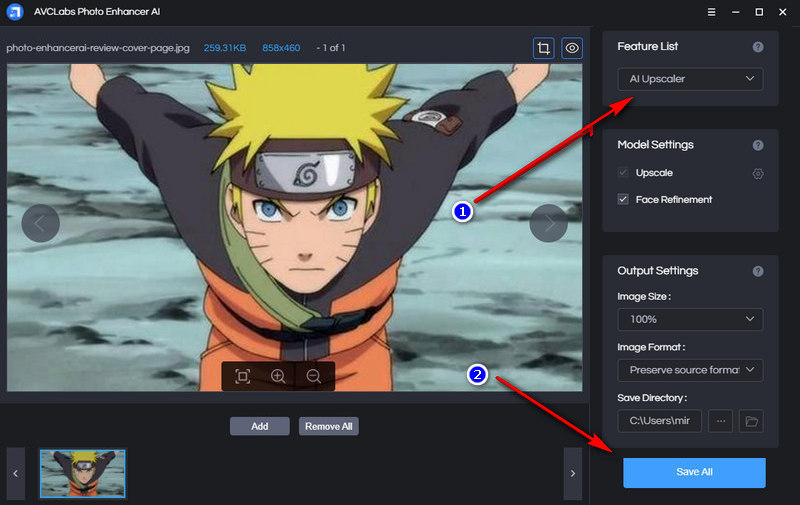Image resolution: width=800 pixels, height=505 pixels.
Task: Maximize the application window
Action: pos(759,12)
